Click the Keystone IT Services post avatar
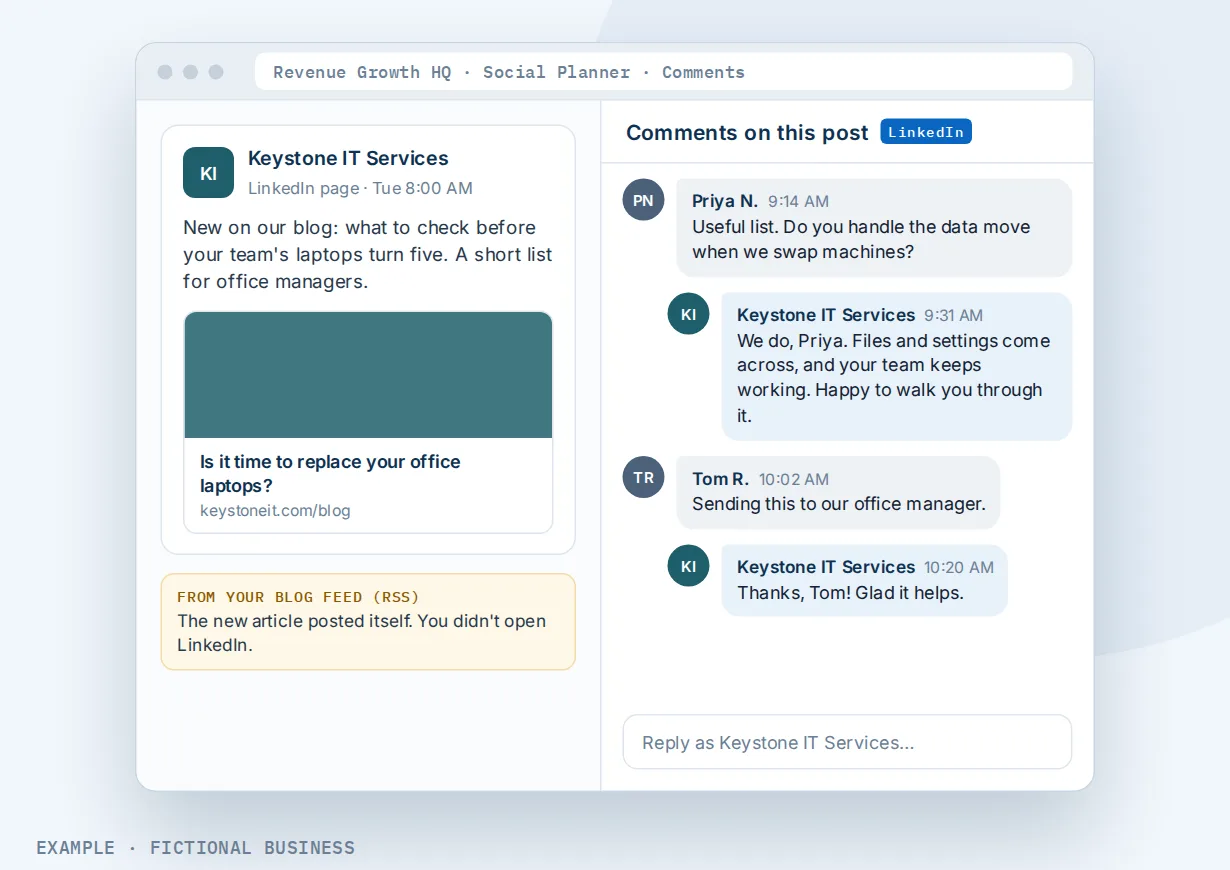Screen dimensions: 1230x870 click(x=208, y=173)
